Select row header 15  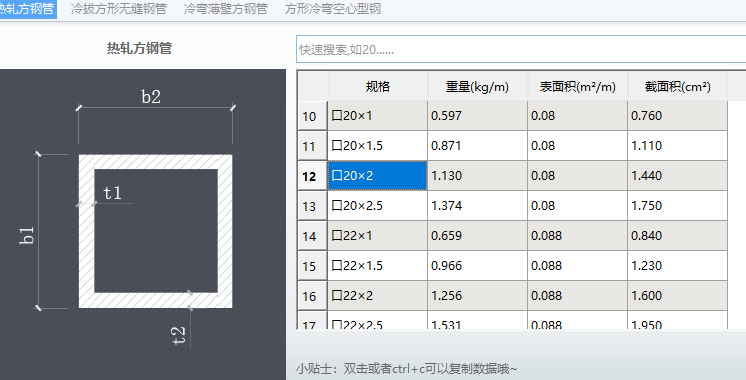click(x=312, y=265)
